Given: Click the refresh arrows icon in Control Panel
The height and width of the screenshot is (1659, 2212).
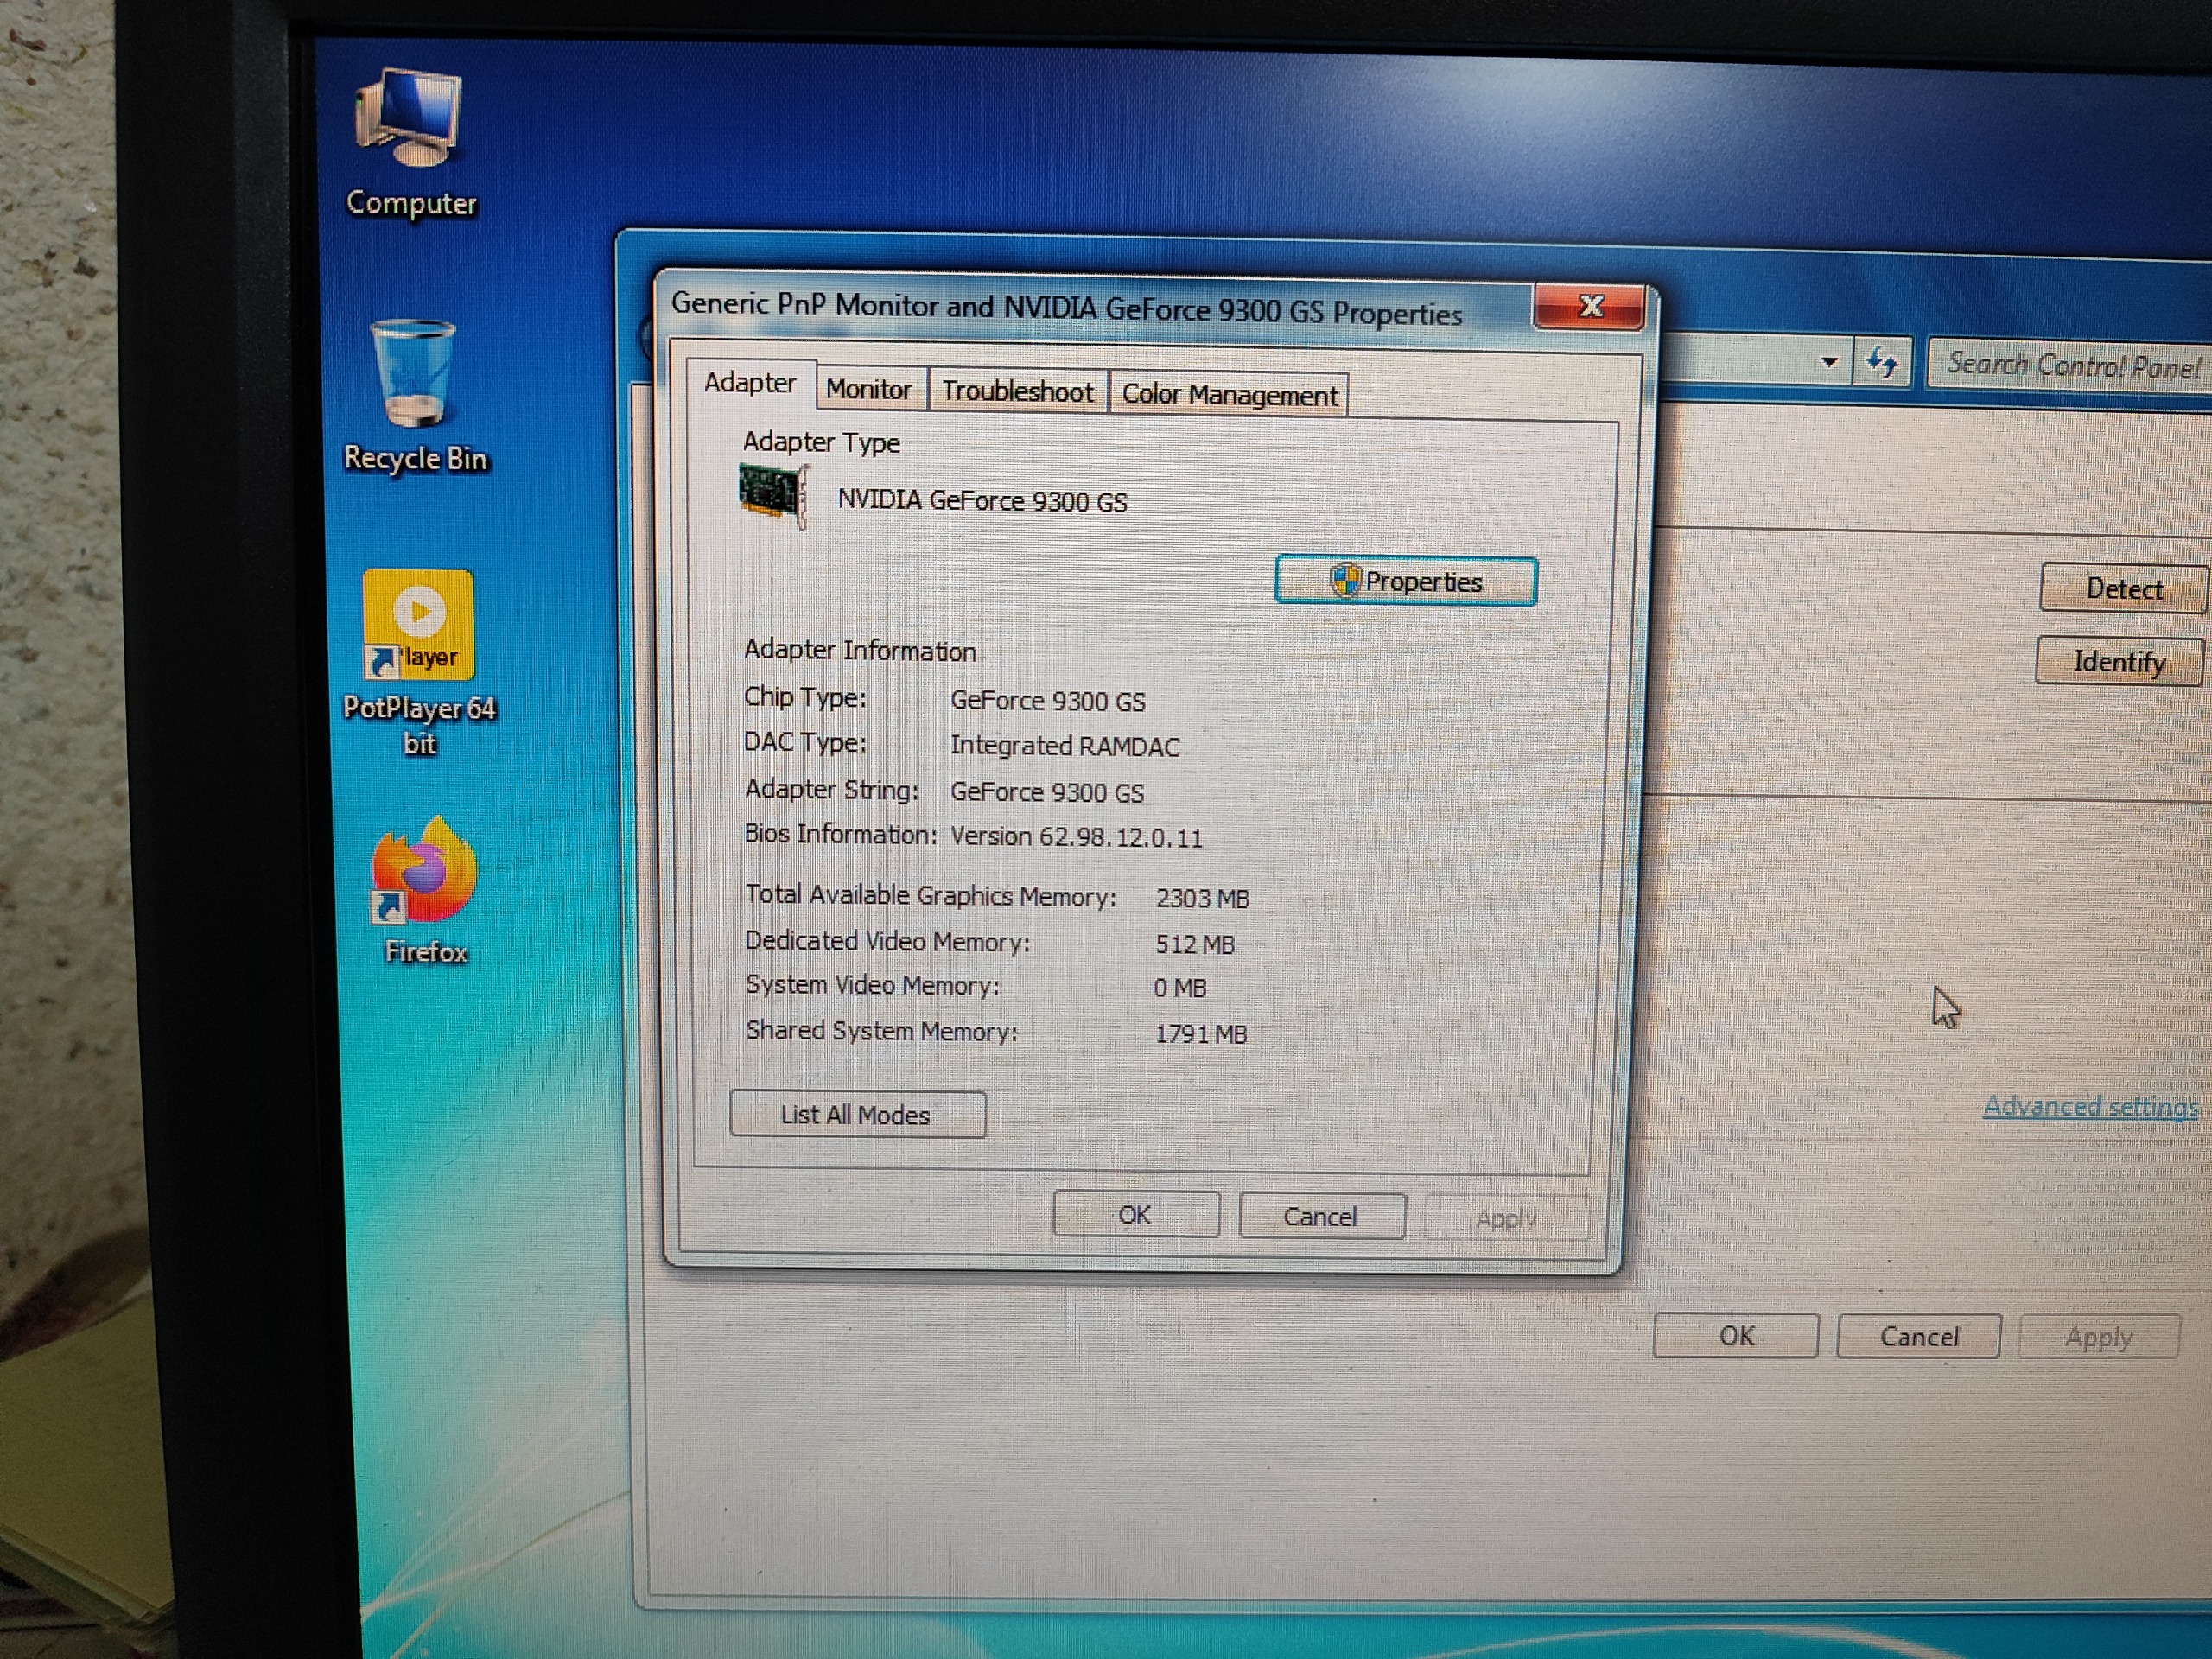Looking at the screenshot, I should click(1882, 362).
